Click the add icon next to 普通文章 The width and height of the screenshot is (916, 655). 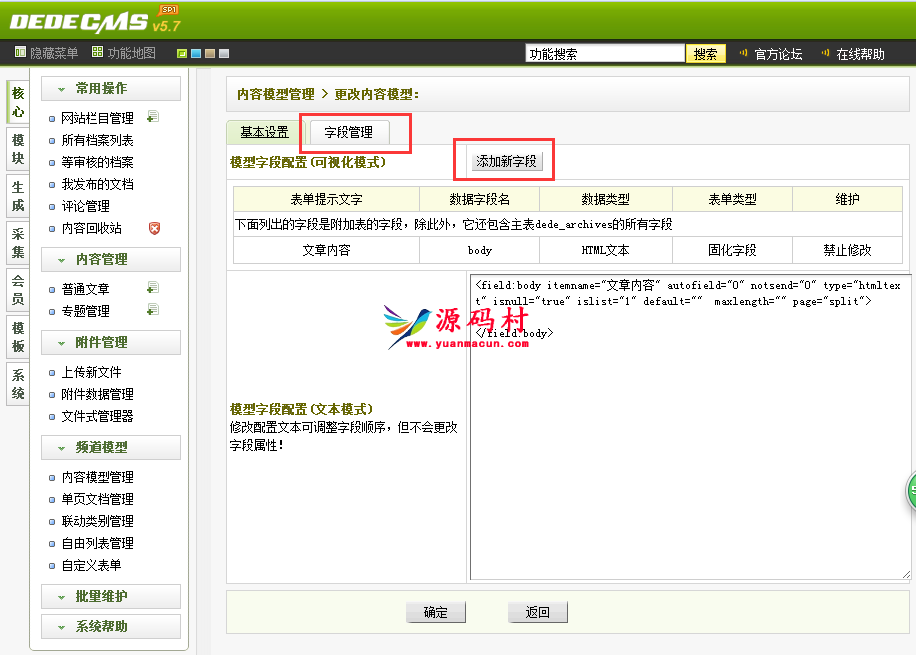click(153, 289)
